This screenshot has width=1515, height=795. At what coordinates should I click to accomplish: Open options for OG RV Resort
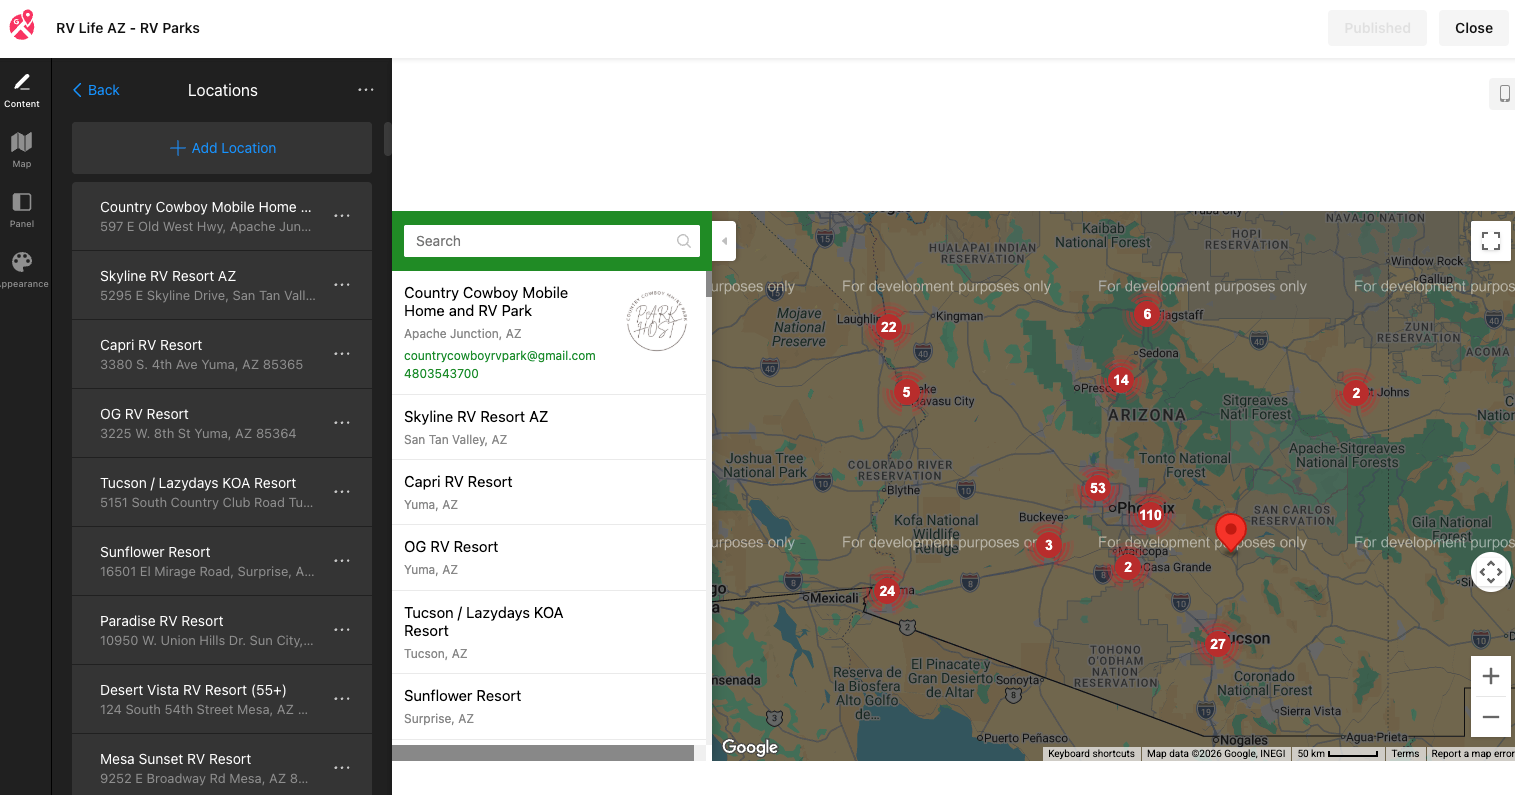(342, 423)
